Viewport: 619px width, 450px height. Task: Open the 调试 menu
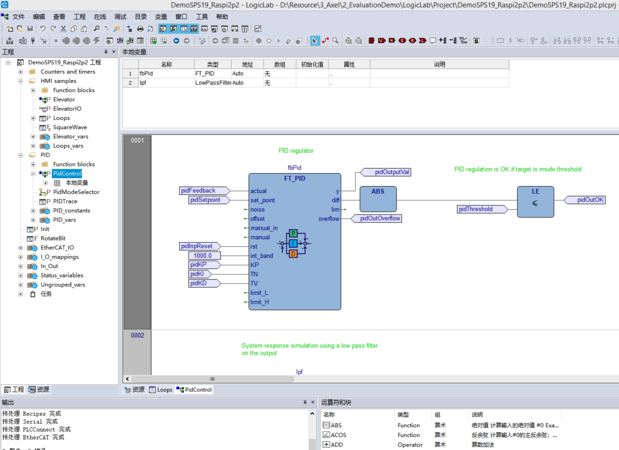[x=120, y=17]
